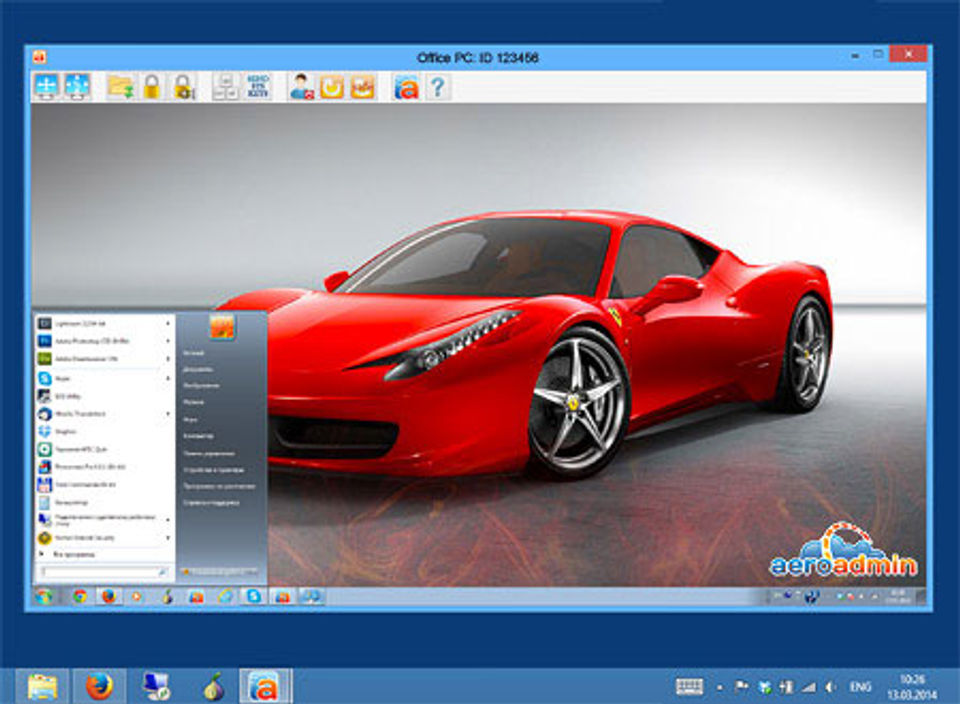Image resolution: width=960 pixels, height=704 pixels.
Task: Click the screen scaling monitor icon
Action: tap(78, 86)
